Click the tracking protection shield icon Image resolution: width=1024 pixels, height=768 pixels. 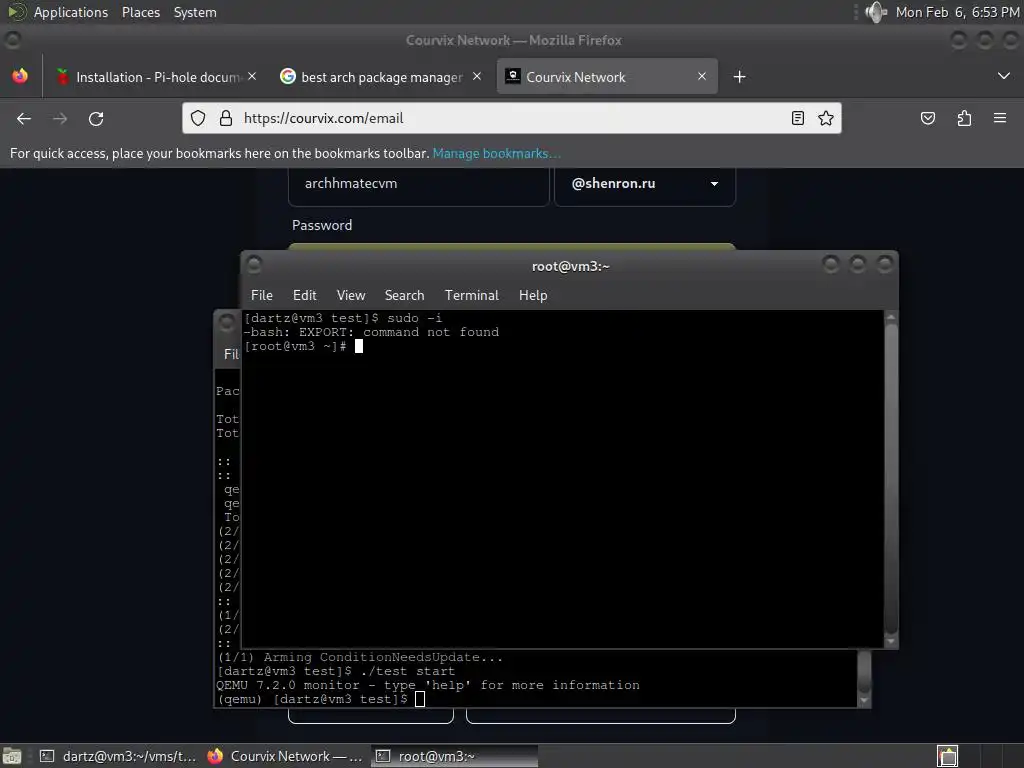point(198,118)
